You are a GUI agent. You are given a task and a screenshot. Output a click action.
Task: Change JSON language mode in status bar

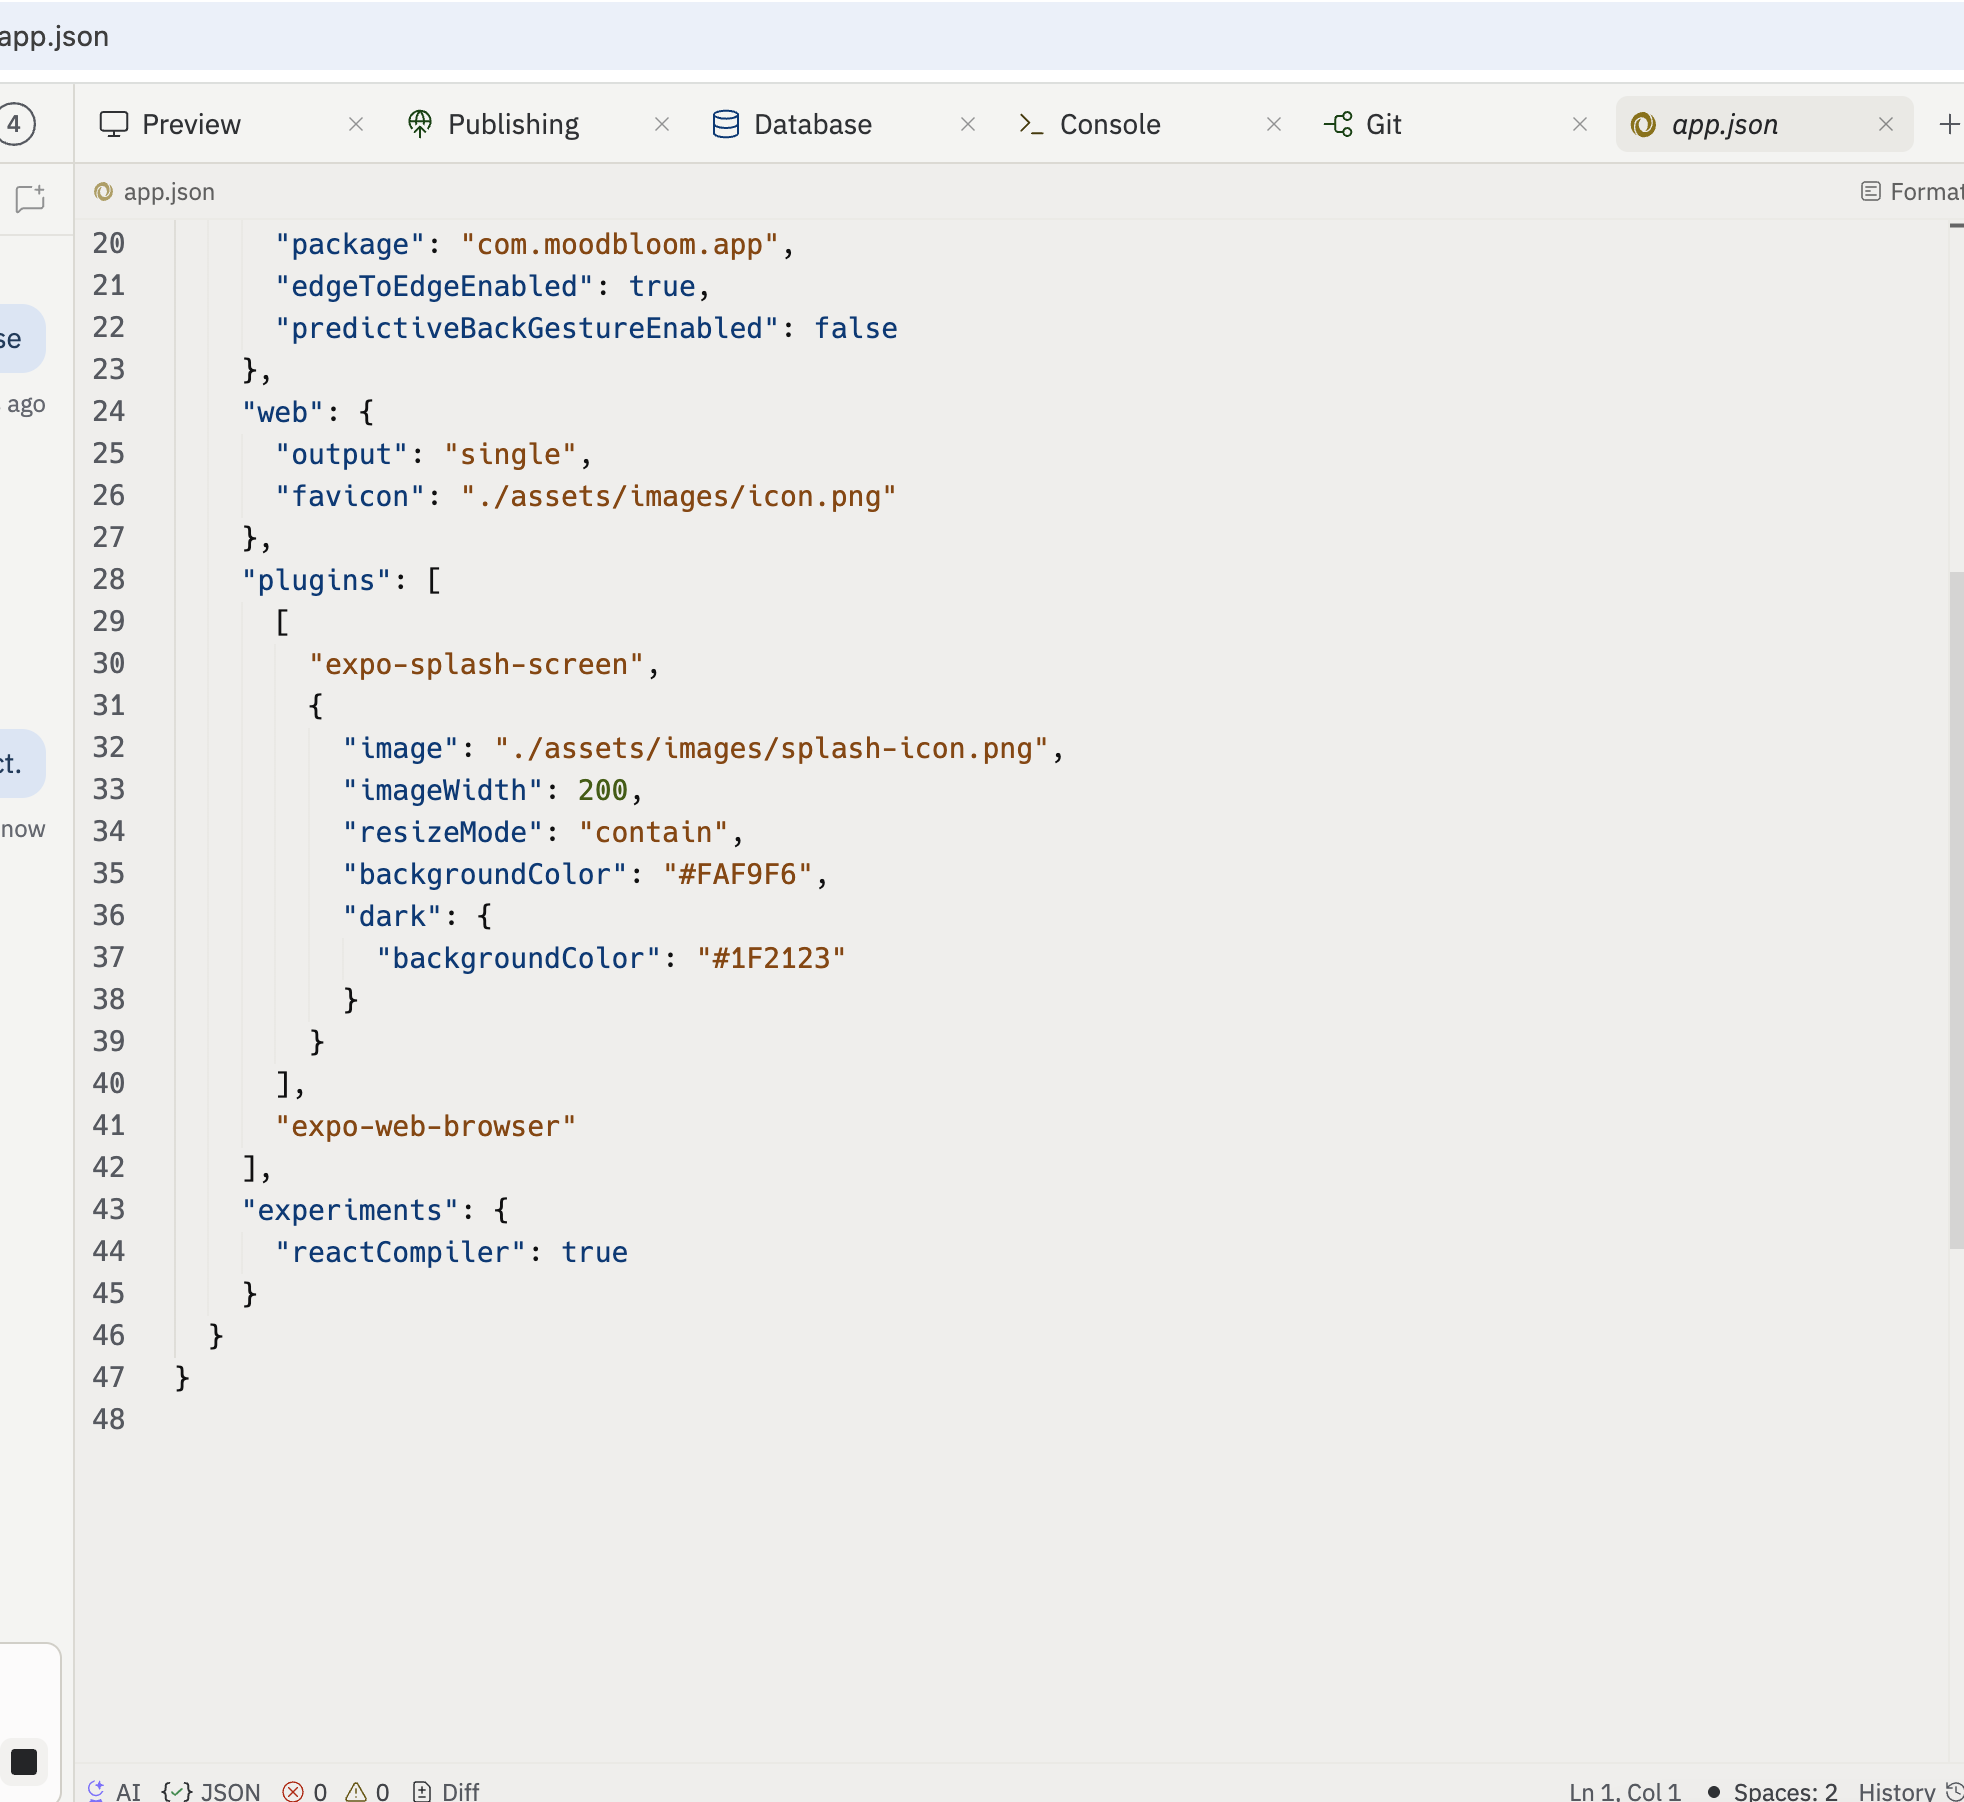tap(211, 1791)
